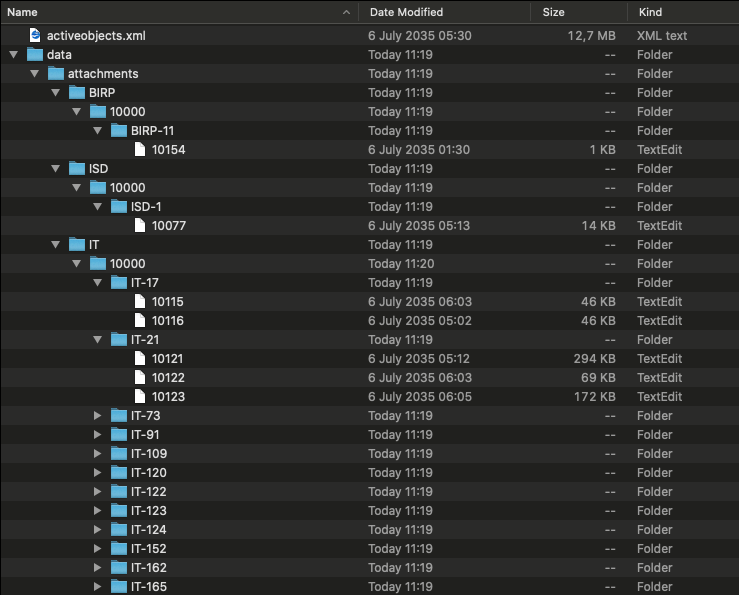Expand the IT-165 folder

pos(98,587)
